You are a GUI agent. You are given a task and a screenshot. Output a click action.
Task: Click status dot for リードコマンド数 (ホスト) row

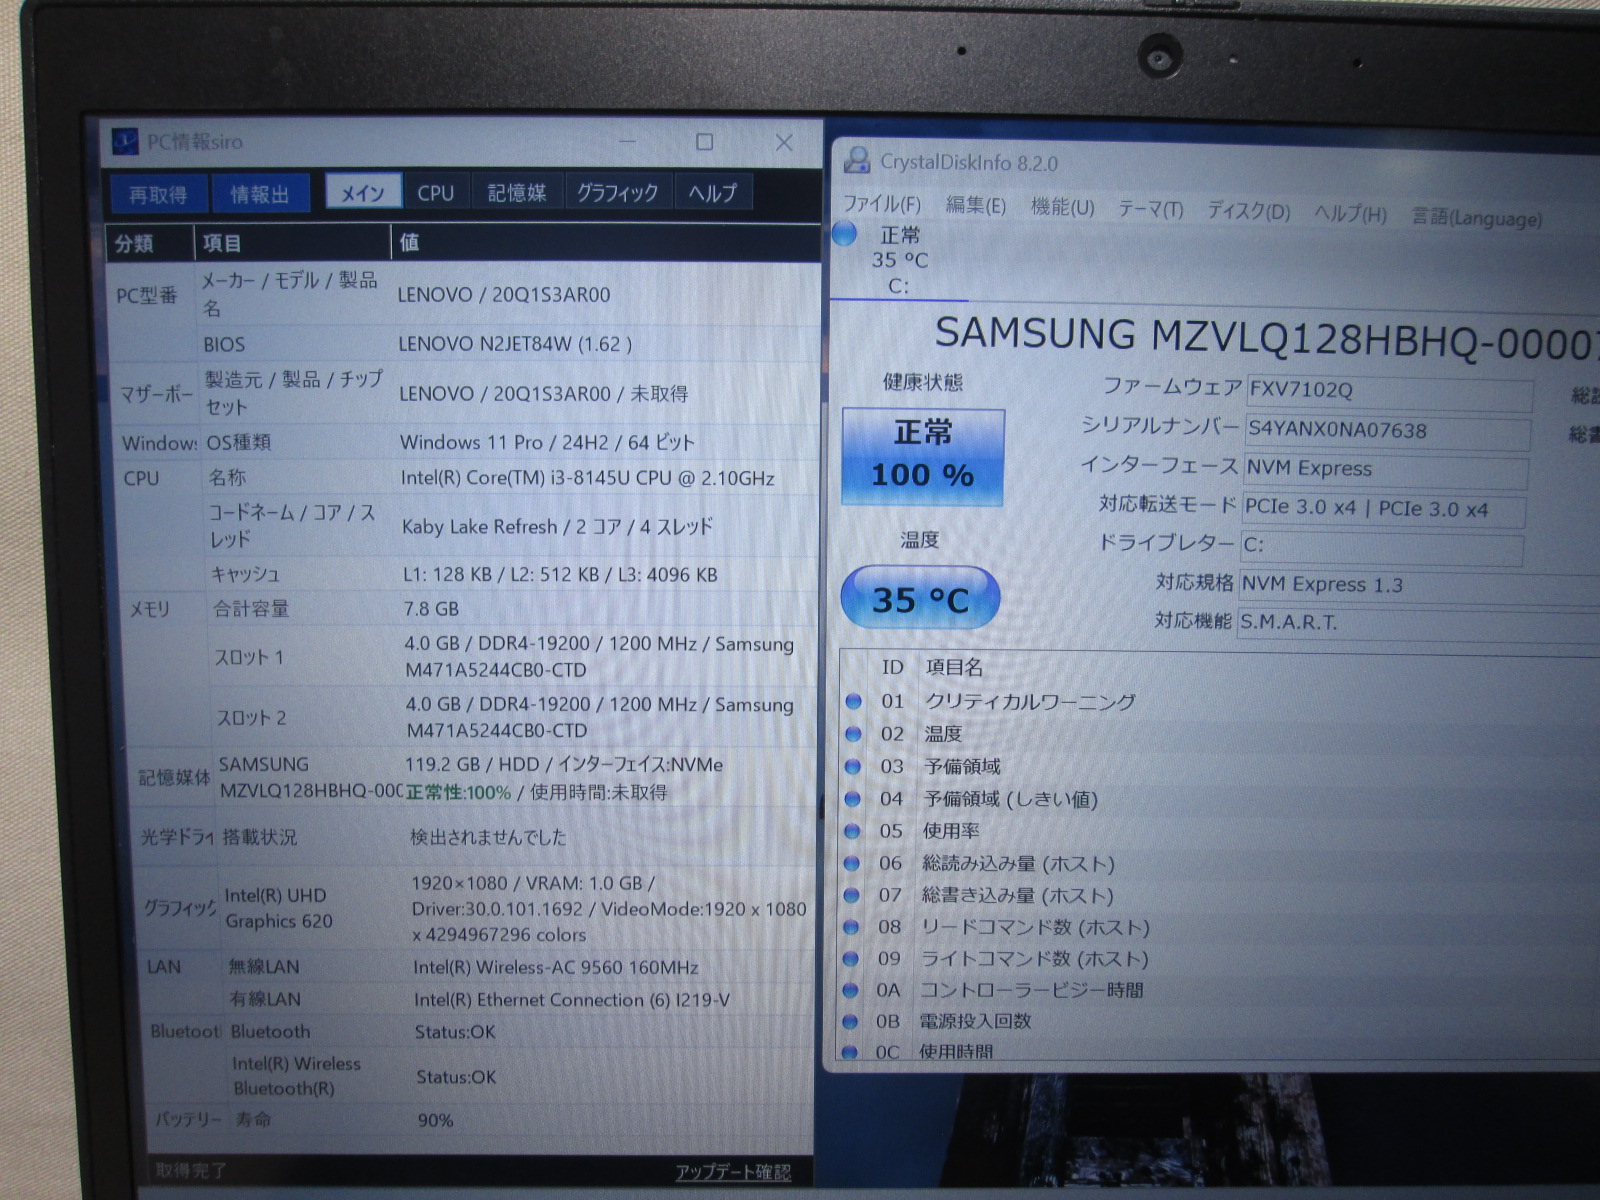coord(851,927)
